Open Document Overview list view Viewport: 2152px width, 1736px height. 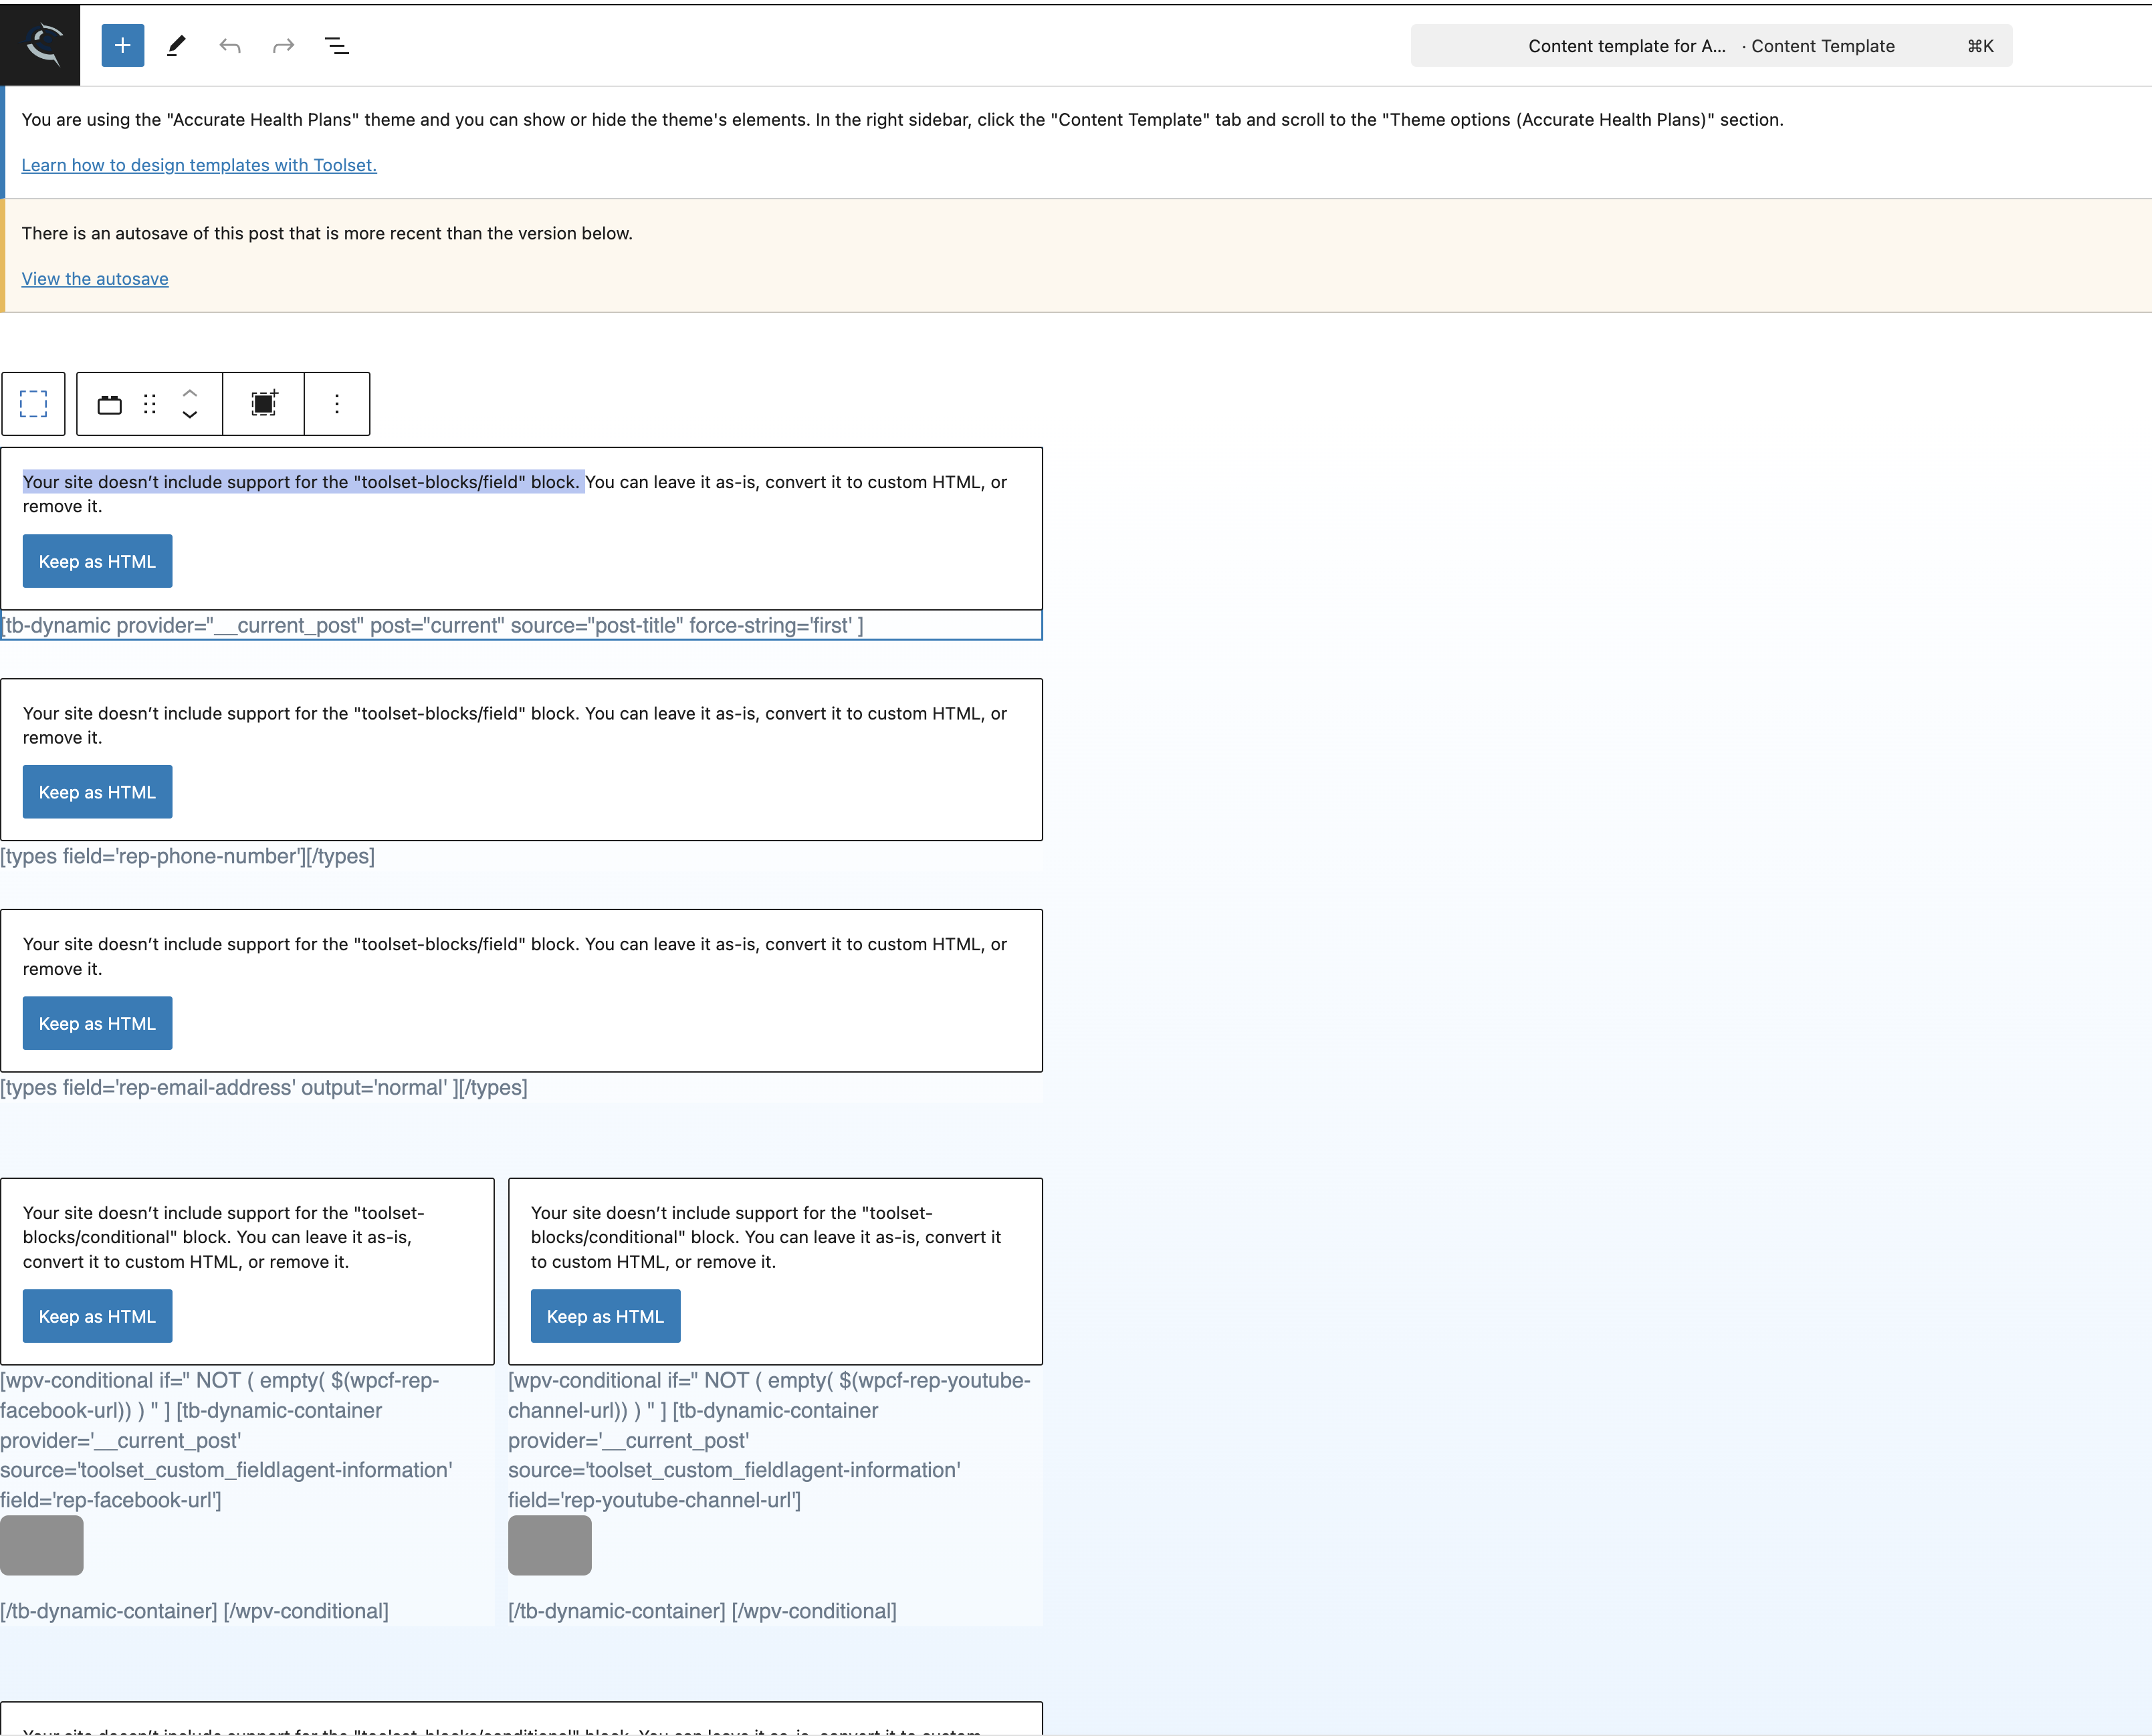tap(337, 45)
